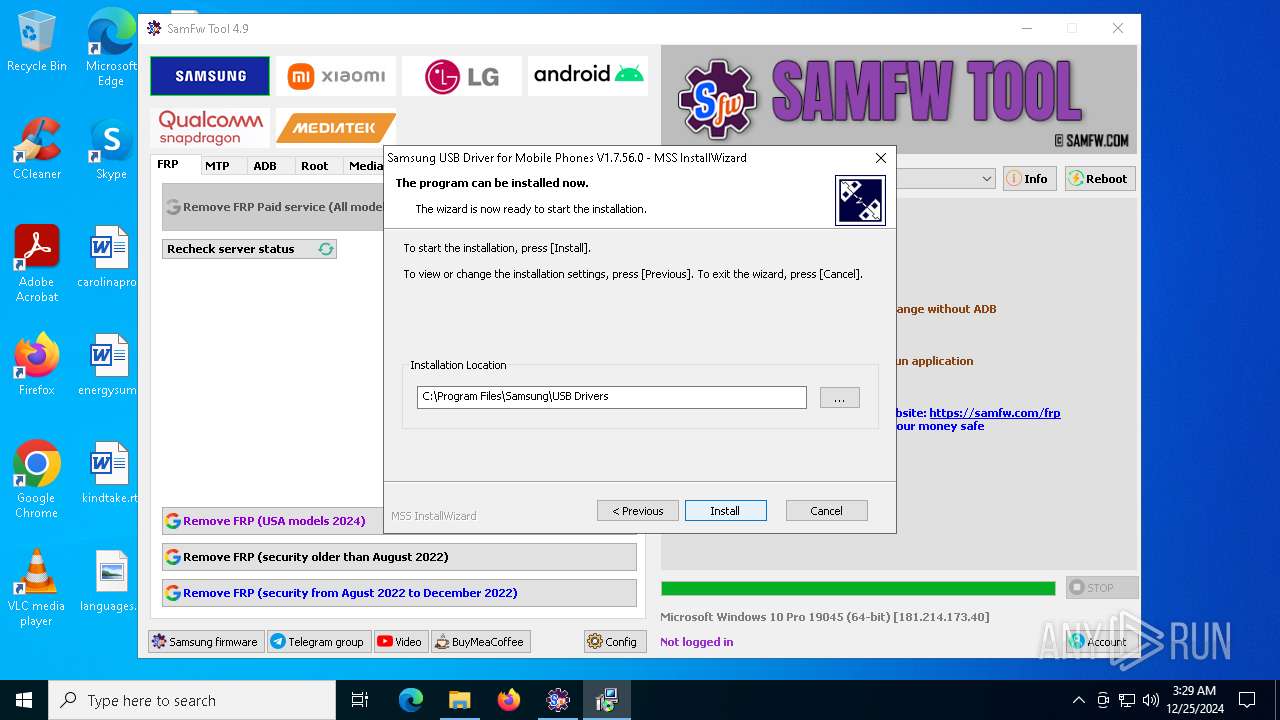Screen dimensions: 1280x720
Task: Open Firefox desktop shortcut
Action: 37,365
